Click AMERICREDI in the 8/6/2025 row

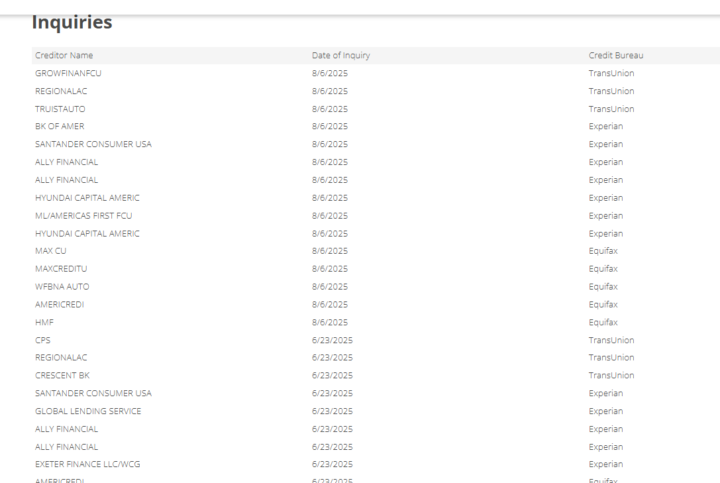pos(60,305)
